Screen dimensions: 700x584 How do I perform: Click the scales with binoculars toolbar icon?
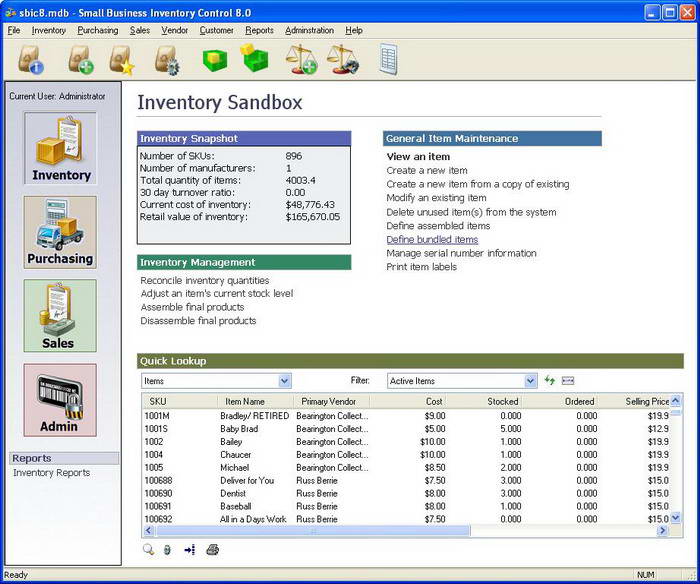tap(343, 59)
